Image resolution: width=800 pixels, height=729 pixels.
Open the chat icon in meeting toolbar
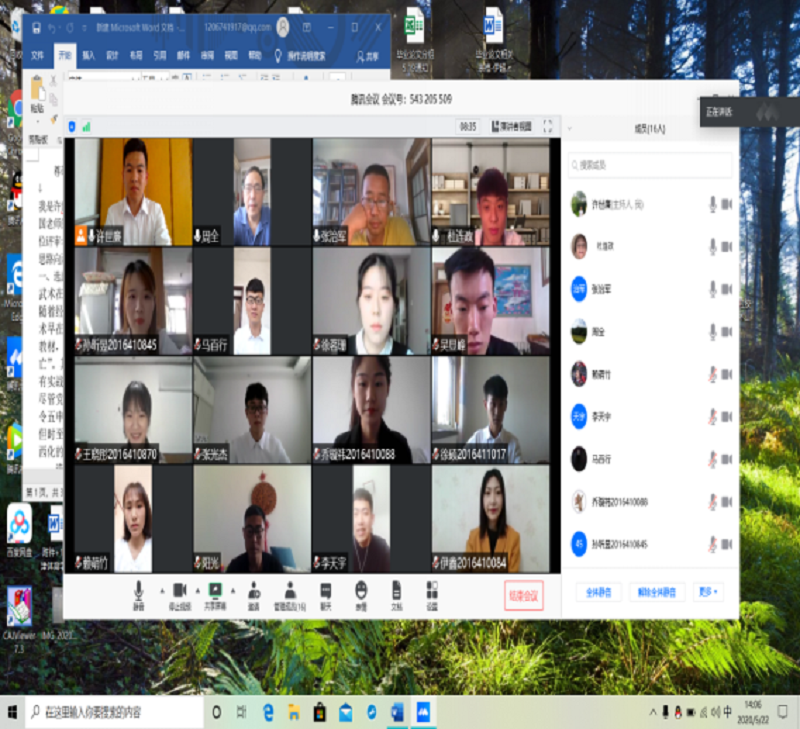point(326,591)
